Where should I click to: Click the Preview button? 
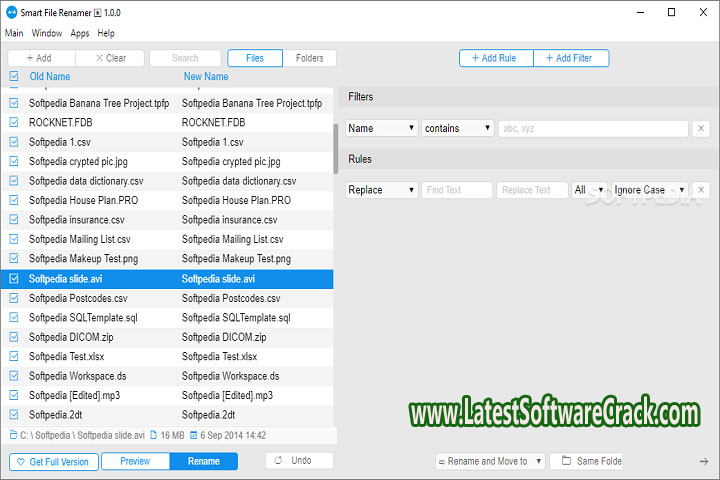(x=135, y=461)
